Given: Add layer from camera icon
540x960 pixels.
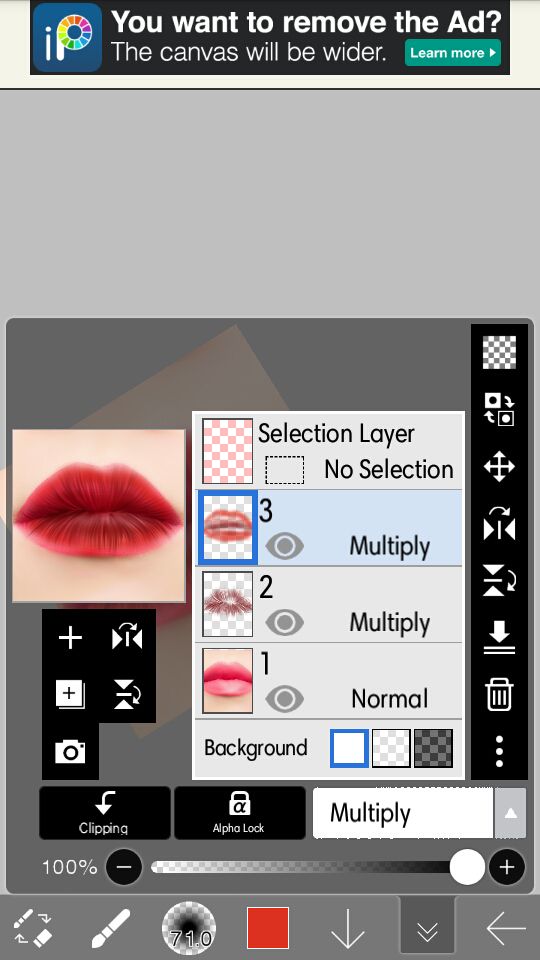Looking at the screenshot, I should coord(70,751).
